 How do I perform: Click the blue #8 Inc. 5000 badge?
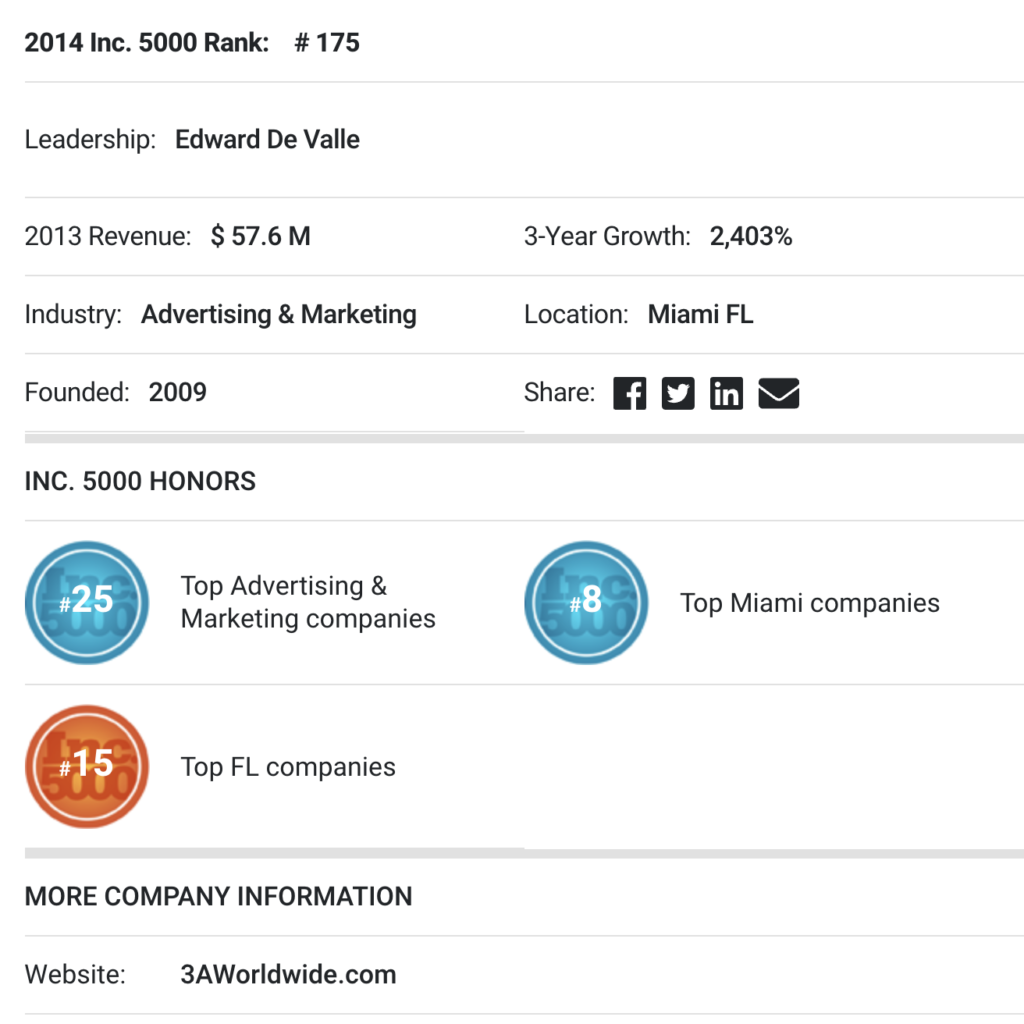click(586, 602)
